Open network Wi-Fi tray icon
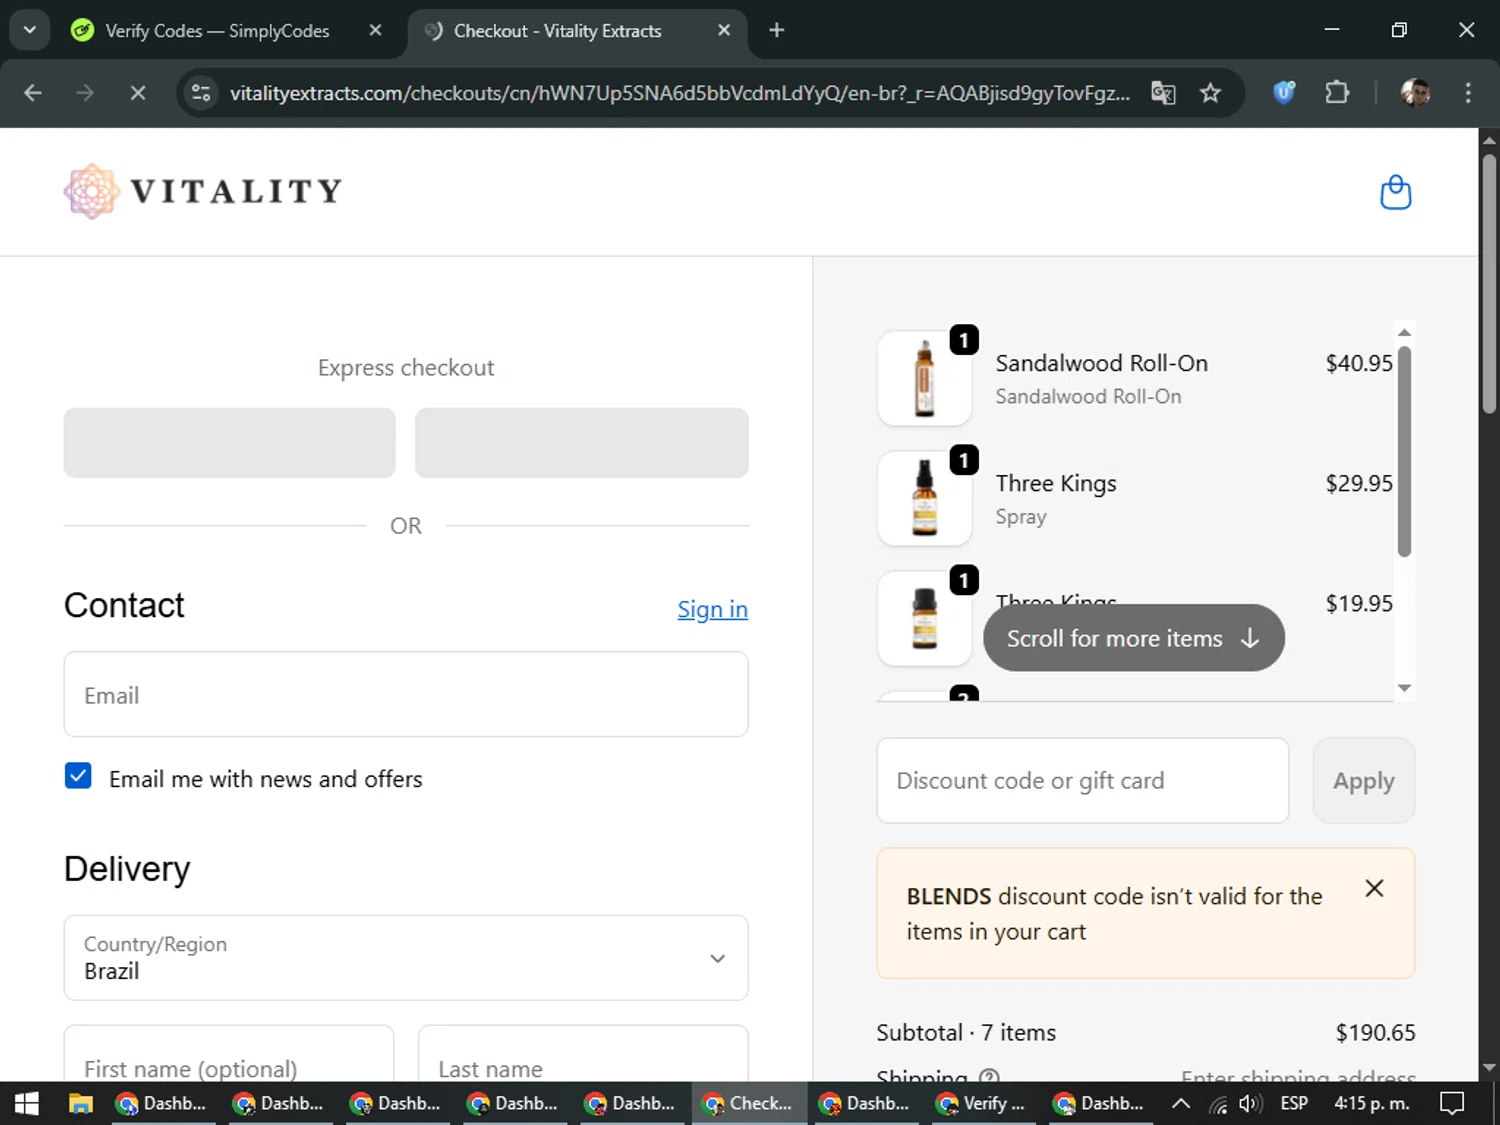 [1218, 1103]
